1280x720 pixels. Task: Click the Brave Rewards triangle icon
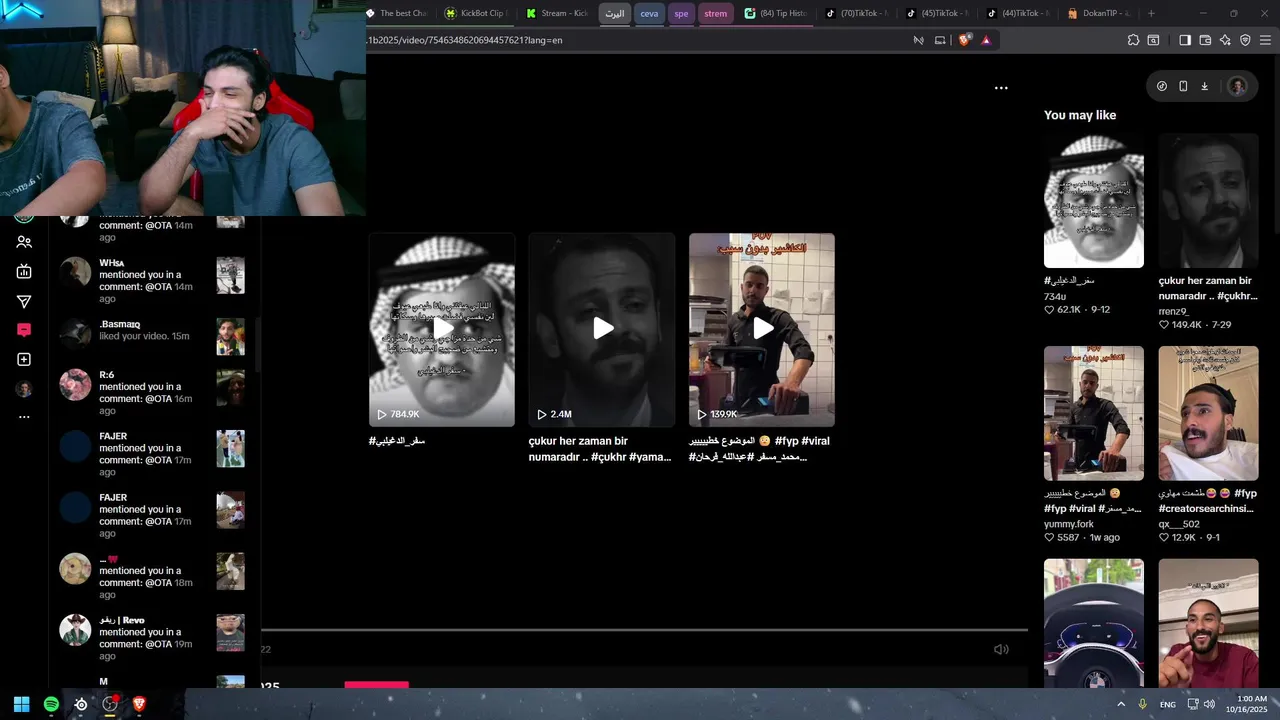coord(986,40)
